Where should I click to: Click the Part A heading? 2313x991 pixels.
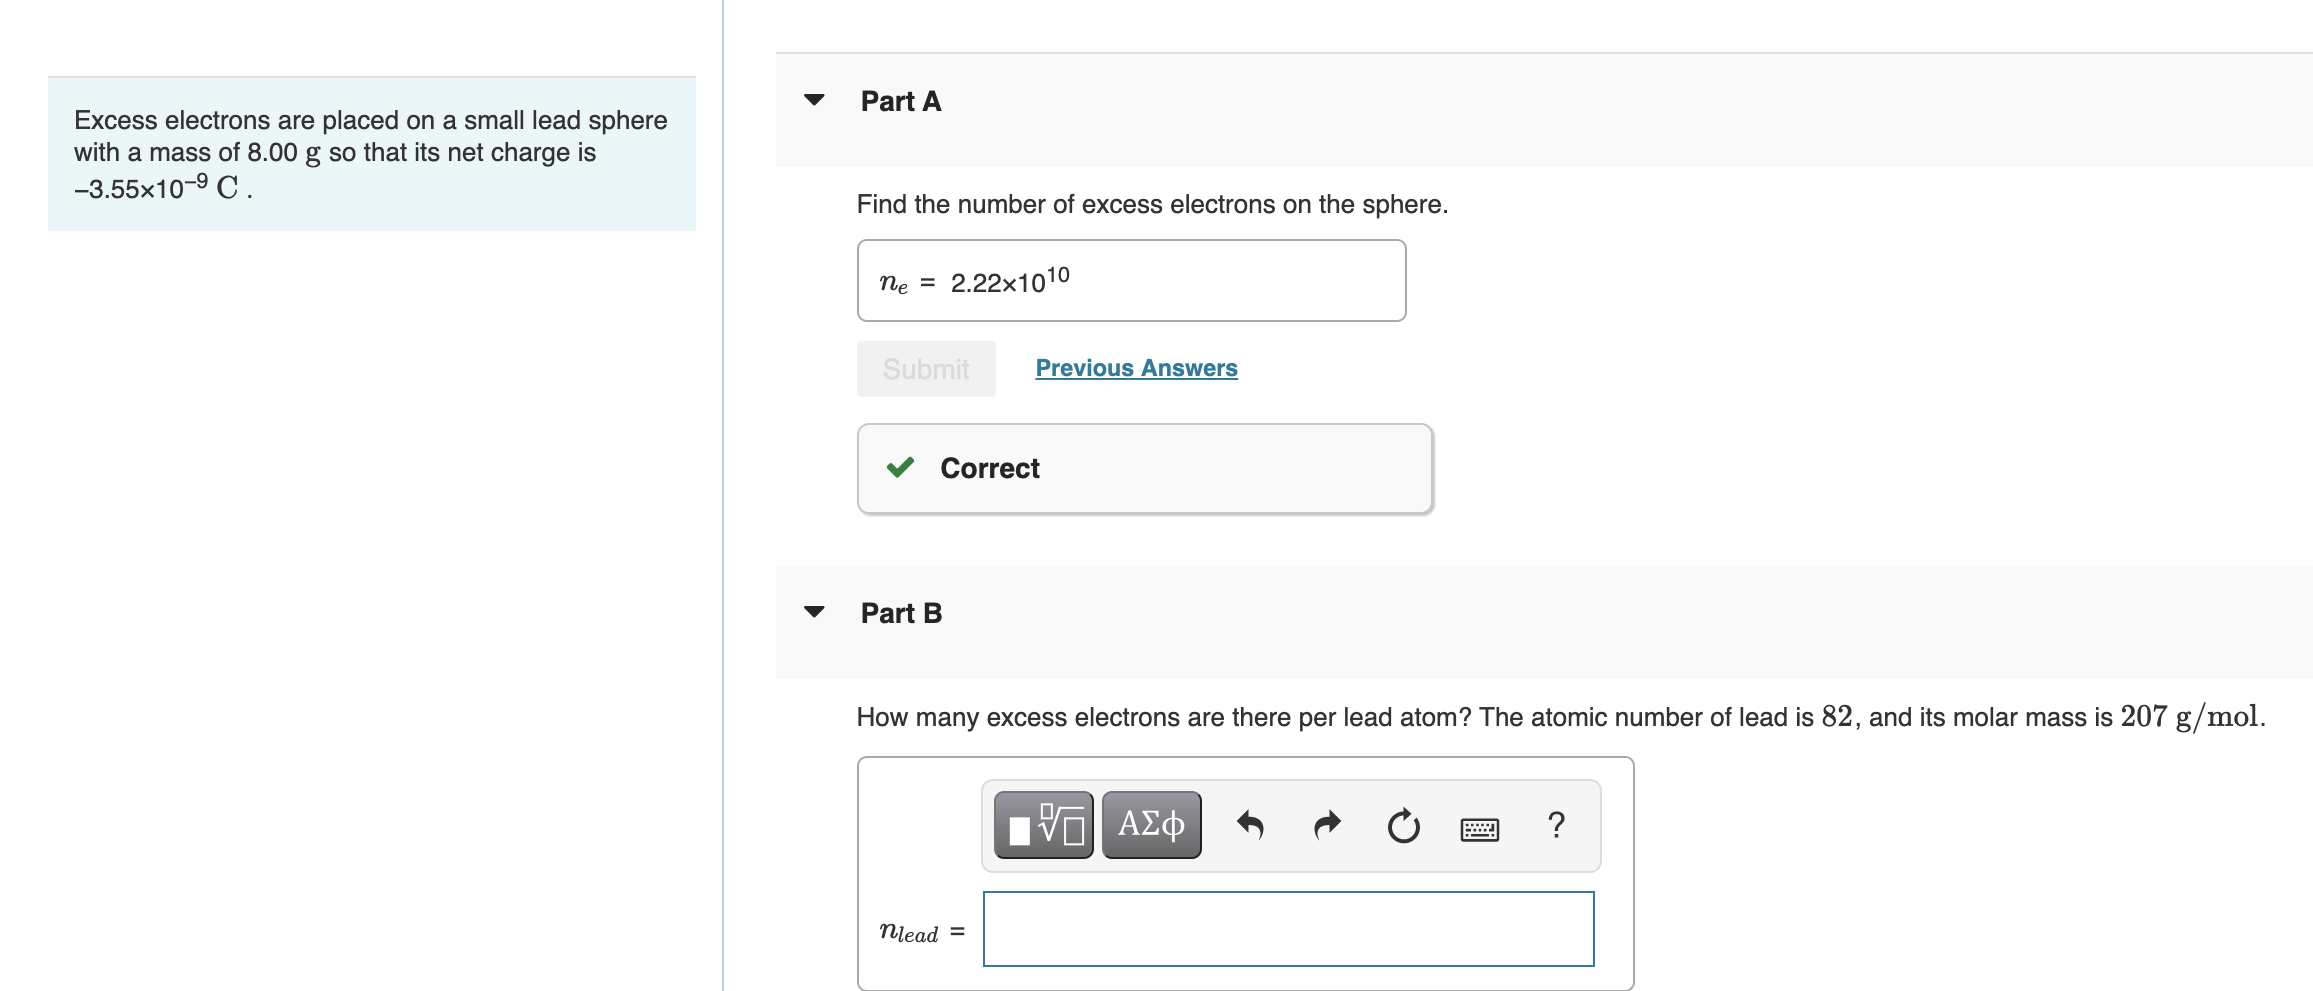pyautogui.click(x=901, y=101)
